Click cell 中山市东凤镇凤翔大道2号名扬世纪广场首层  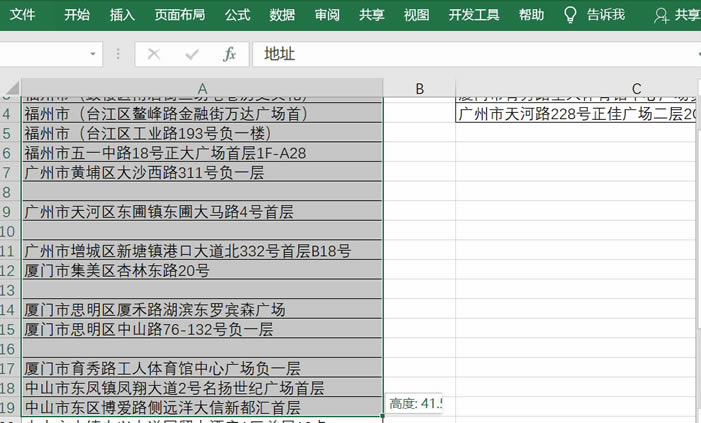202,388
